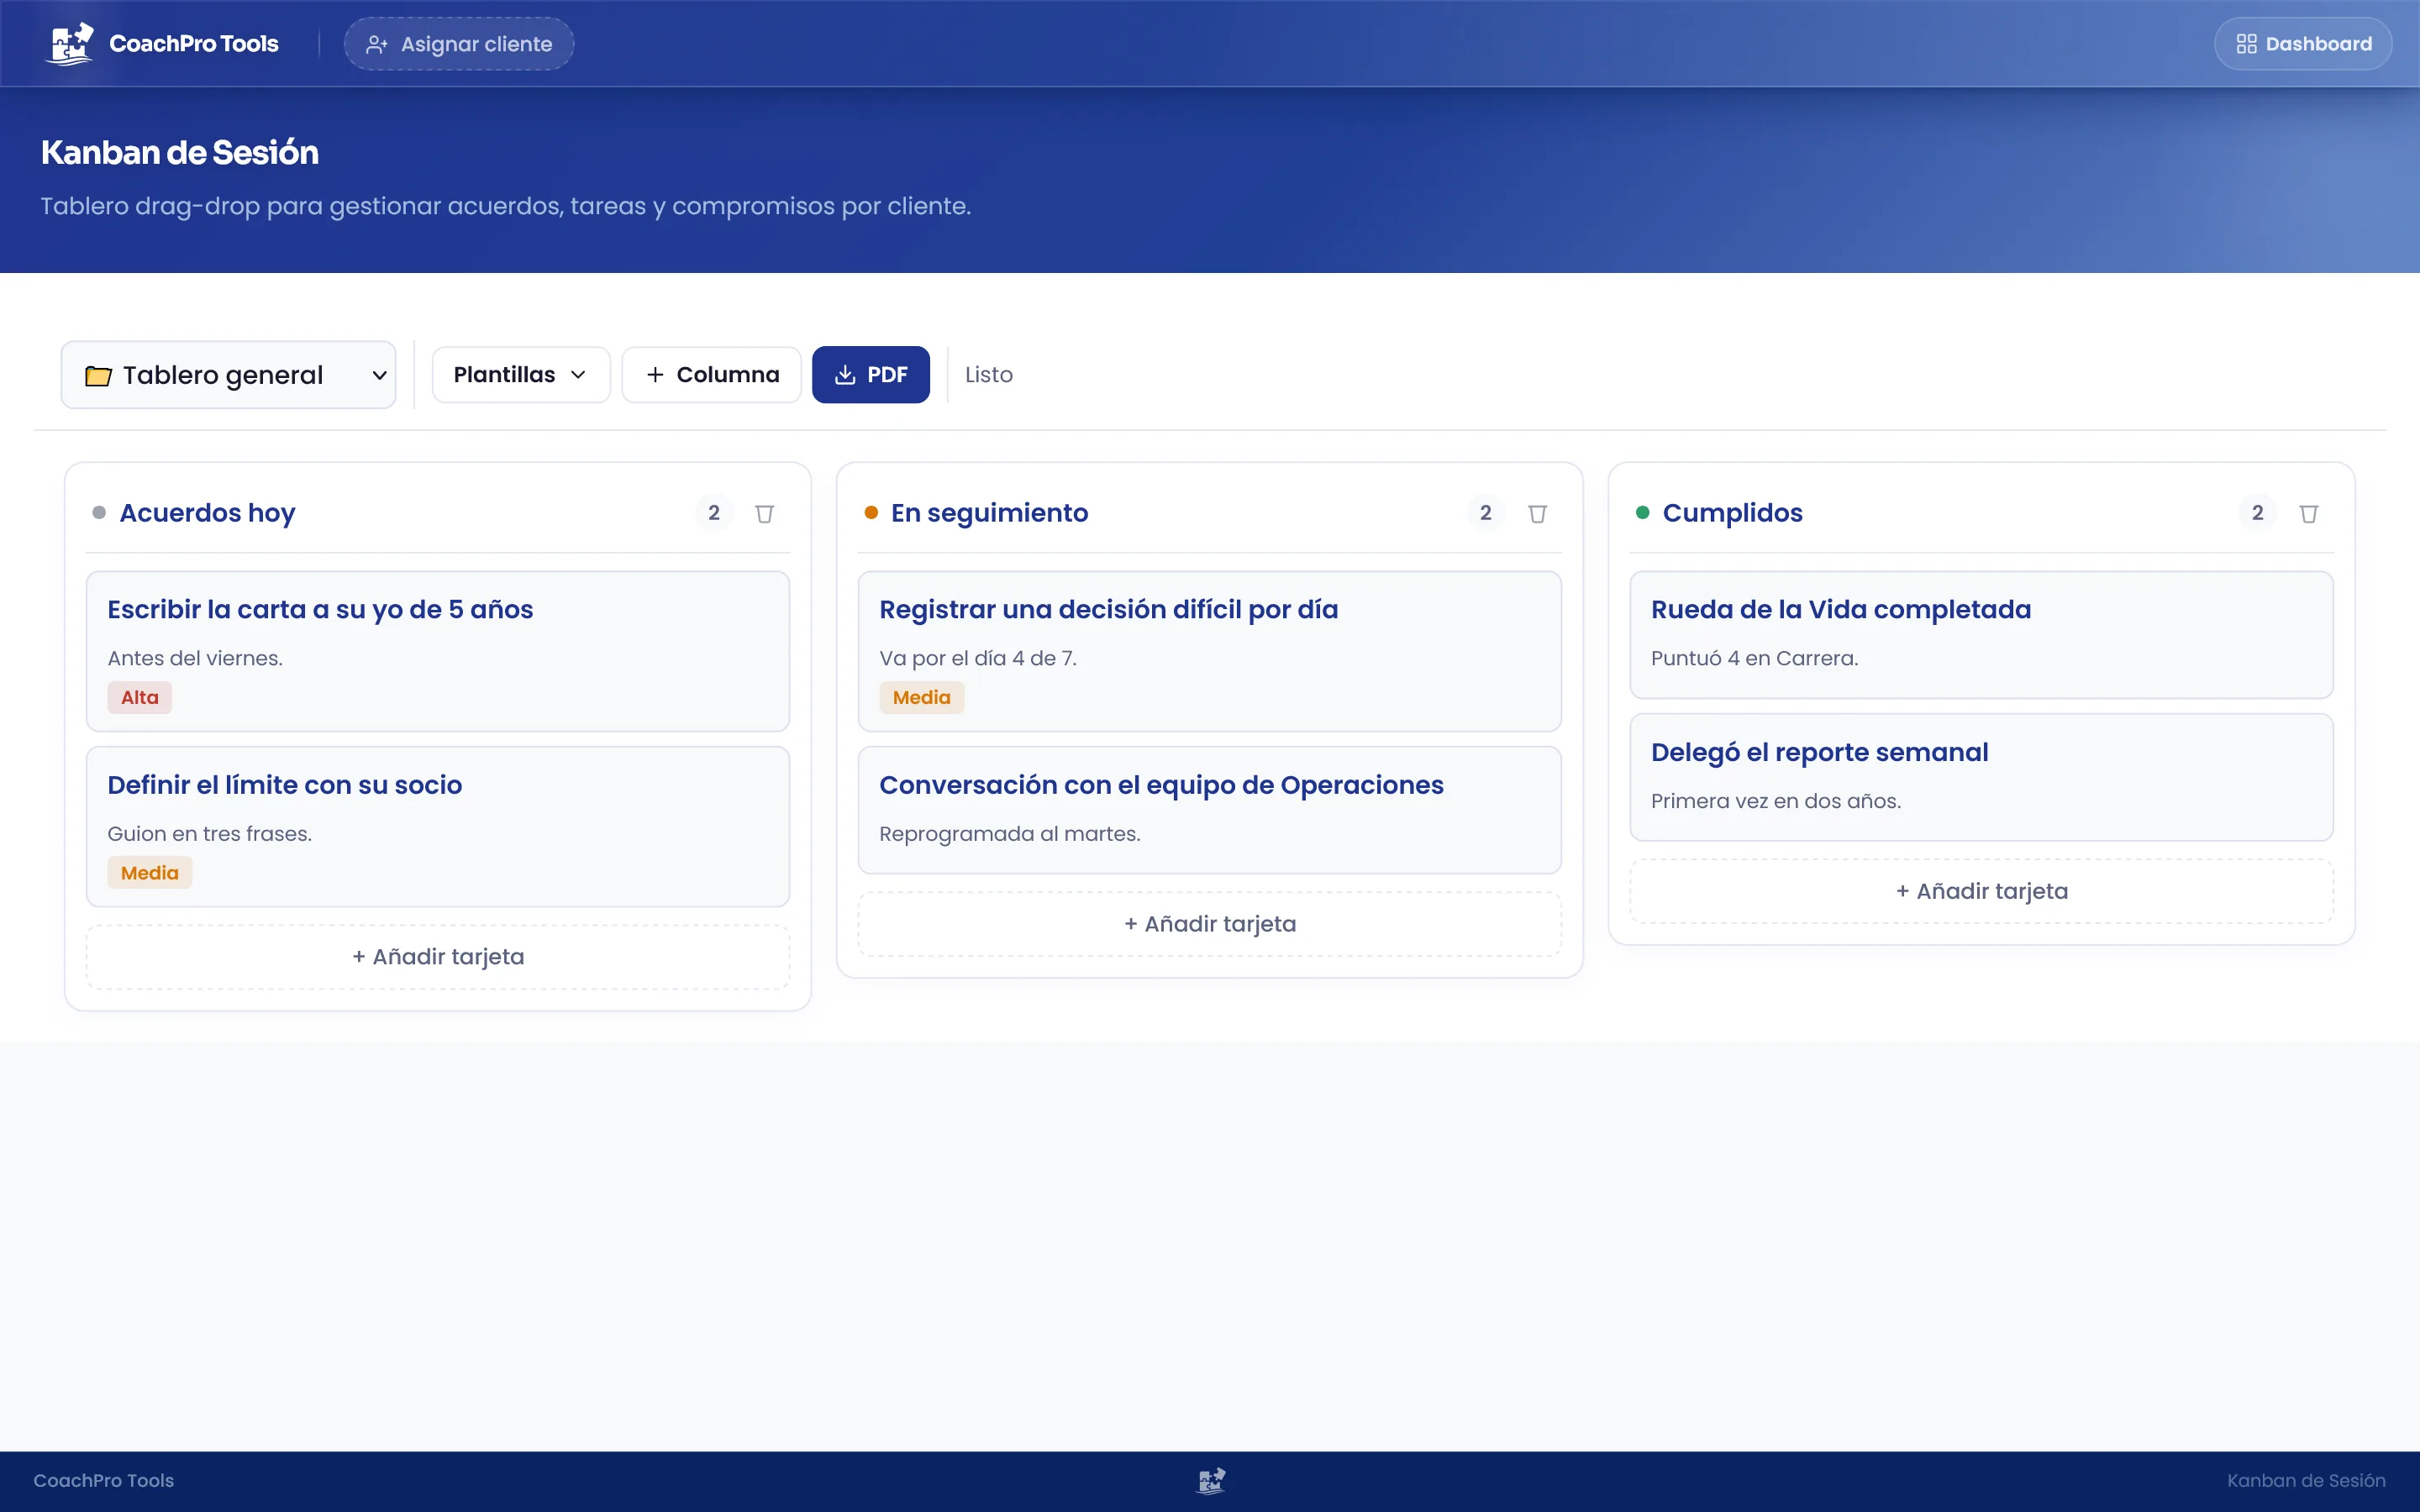Add a new column with Columna button
This screenshot has height=1512, width=2420.
[711, 375]
